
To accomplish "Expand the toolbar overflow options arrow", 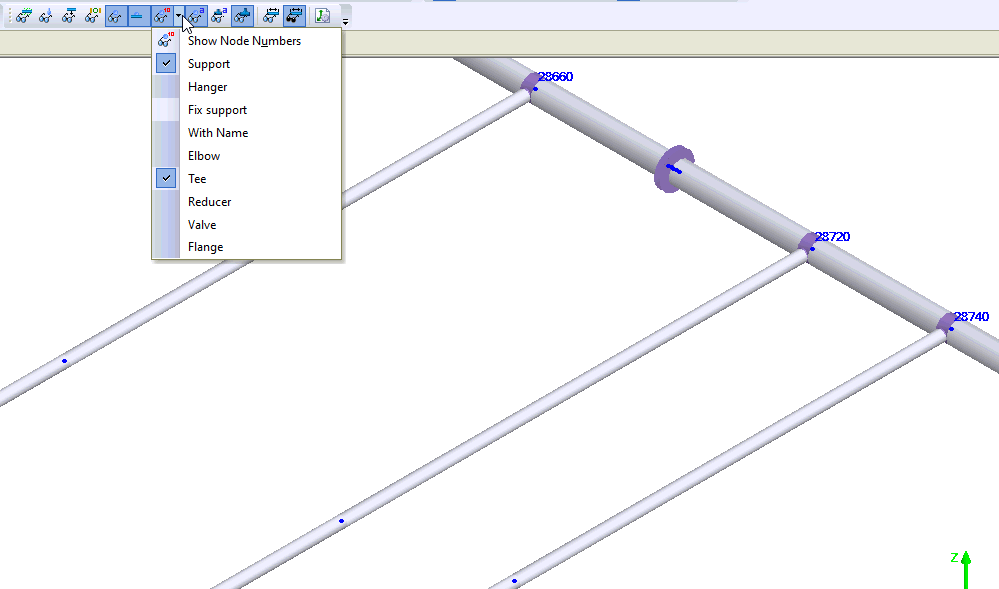I will pos(345,20).
